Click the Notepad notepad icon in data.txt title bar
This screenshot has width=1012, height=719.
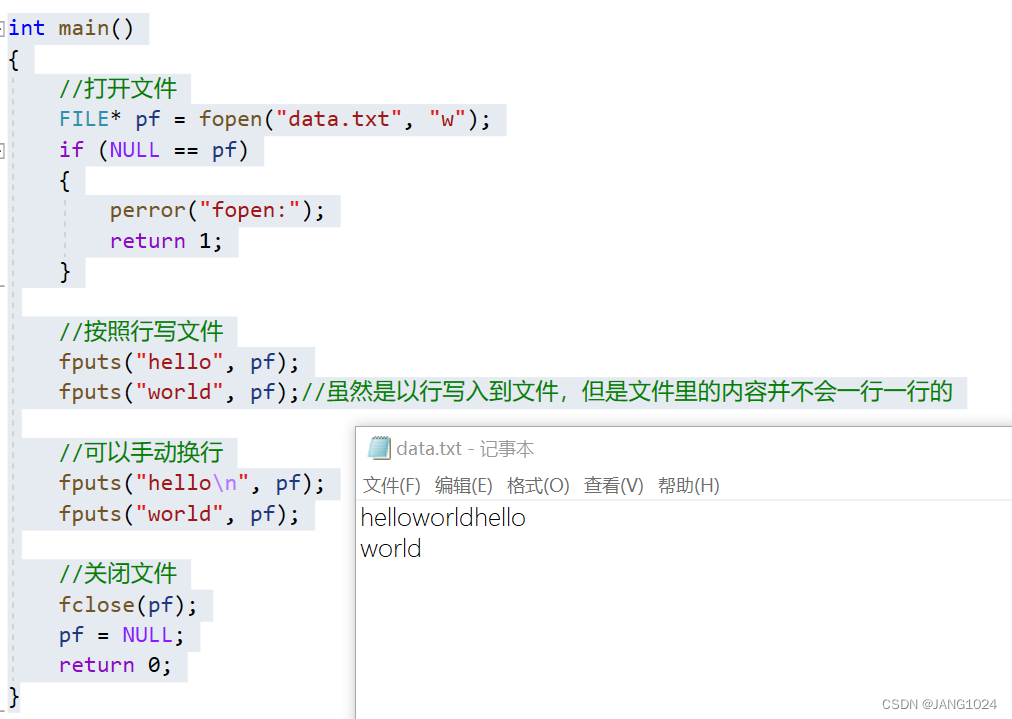[380, 449]
